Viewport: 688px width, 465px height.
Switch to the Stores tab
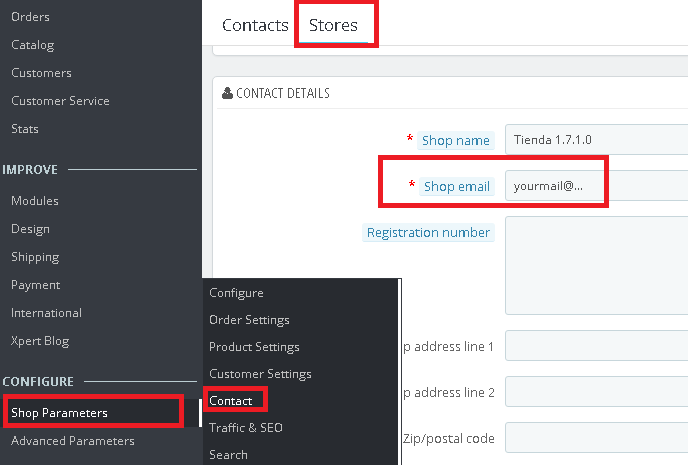pos(334,25)
